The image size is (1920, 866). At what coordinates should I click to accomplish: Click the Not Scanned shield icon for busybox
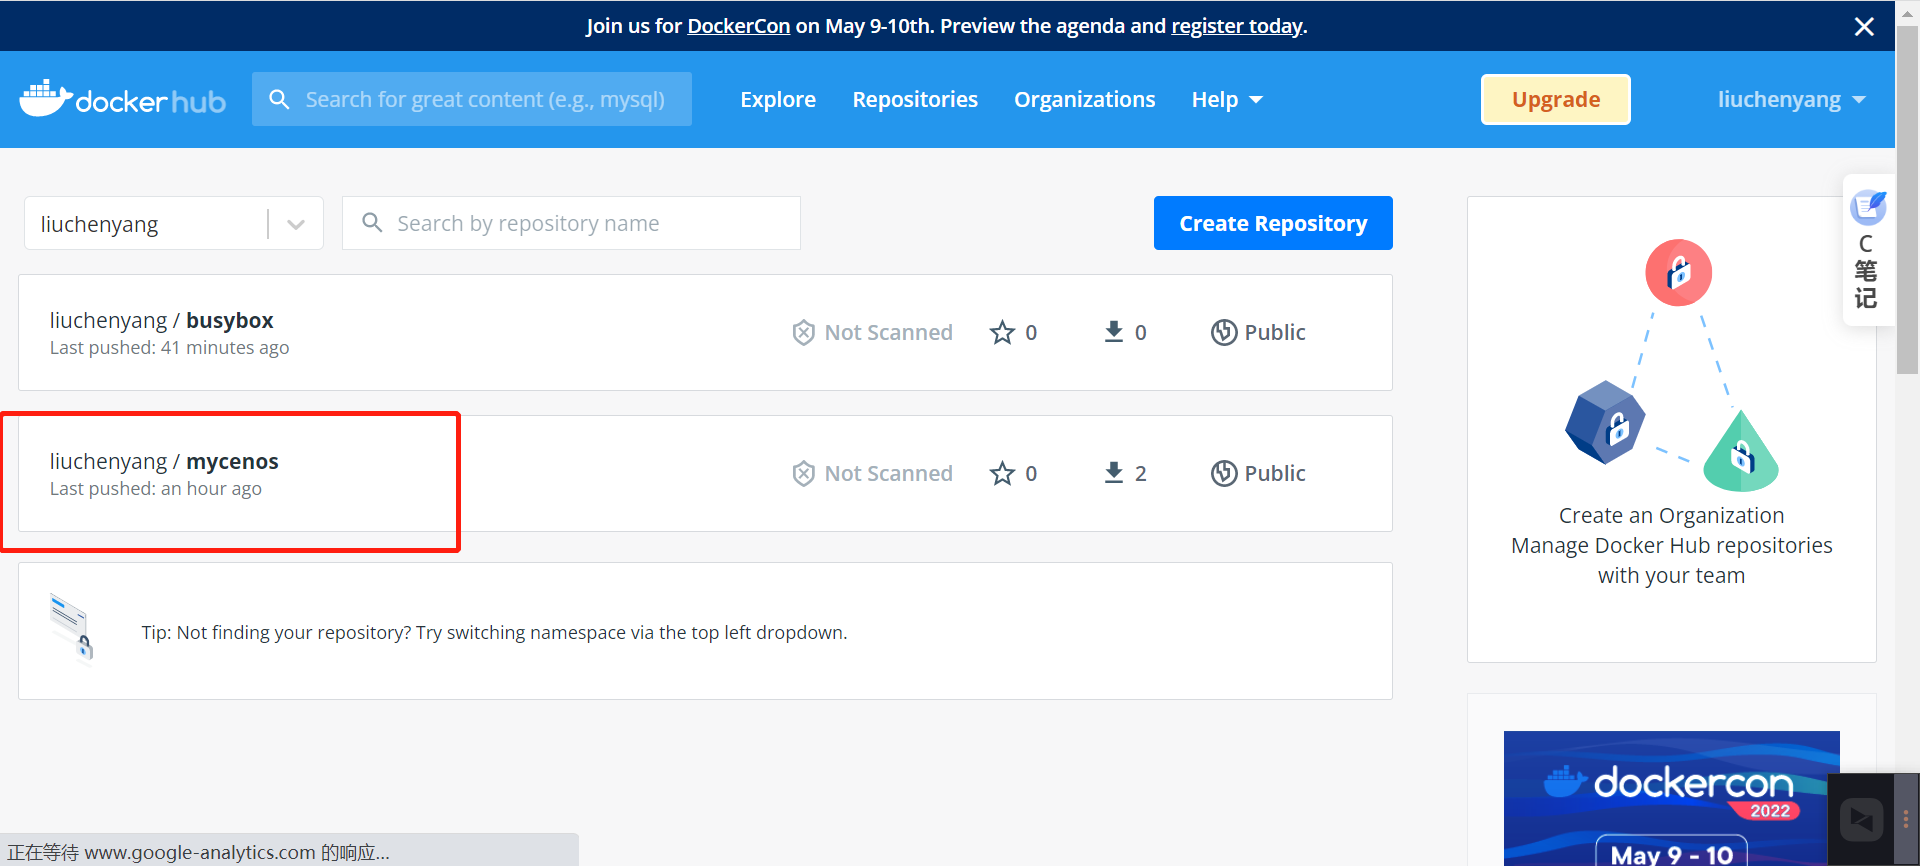(803, 332)
